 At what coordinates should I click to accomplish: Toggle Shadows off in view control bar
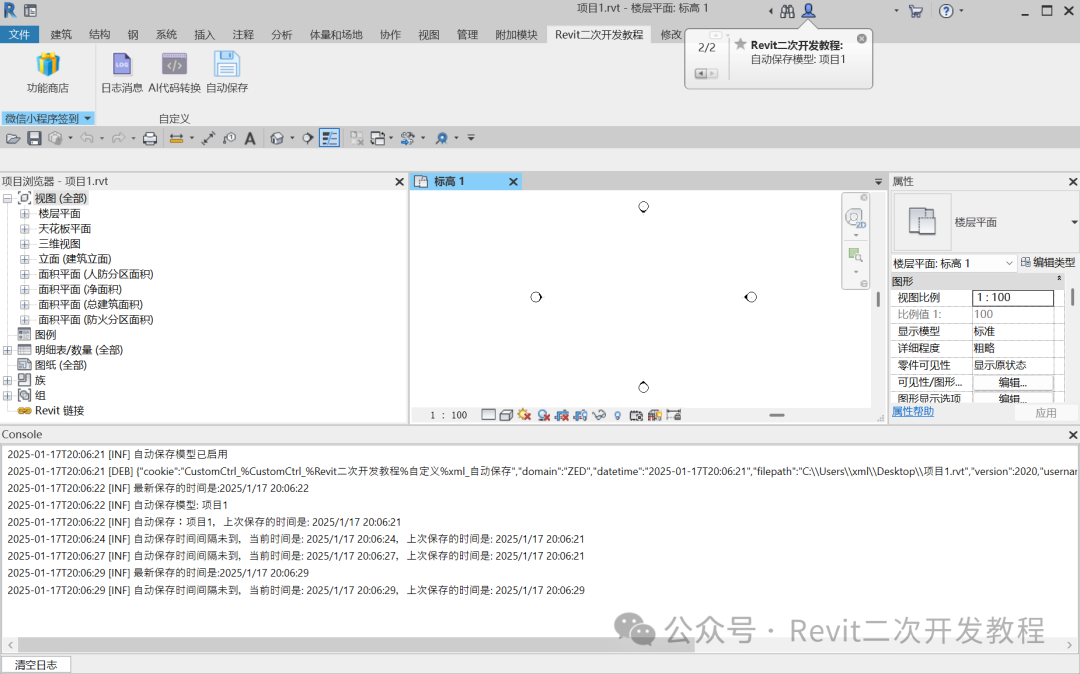[543, 415]
